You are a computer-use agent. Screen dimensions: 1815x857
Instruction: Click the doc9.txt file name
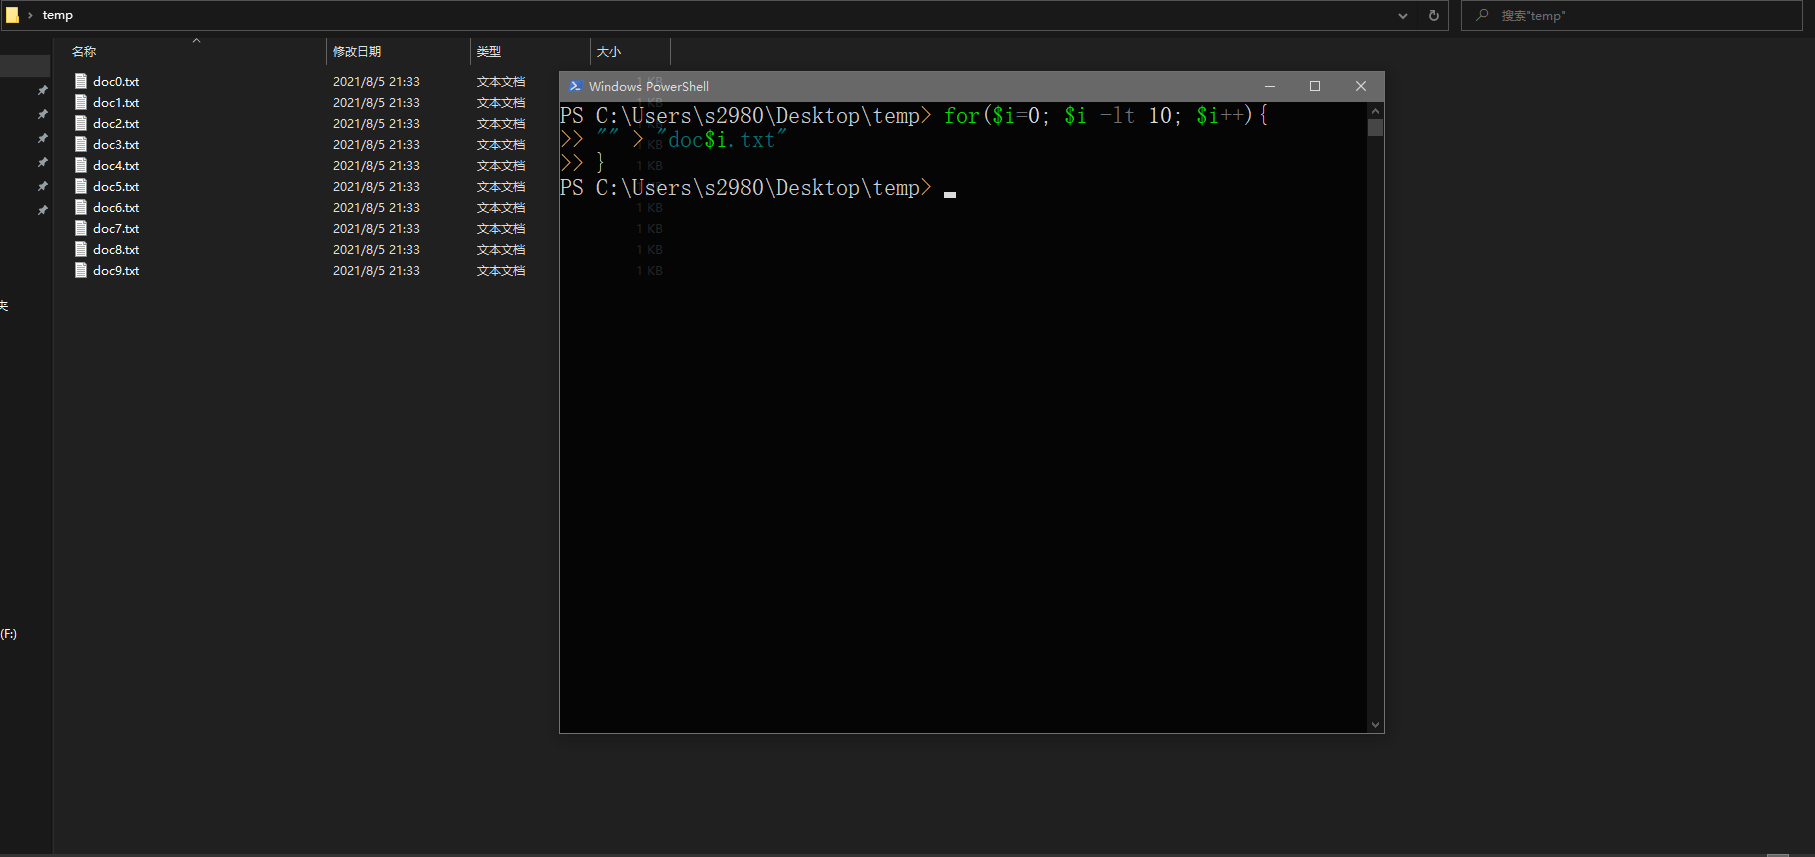[116, 271]
